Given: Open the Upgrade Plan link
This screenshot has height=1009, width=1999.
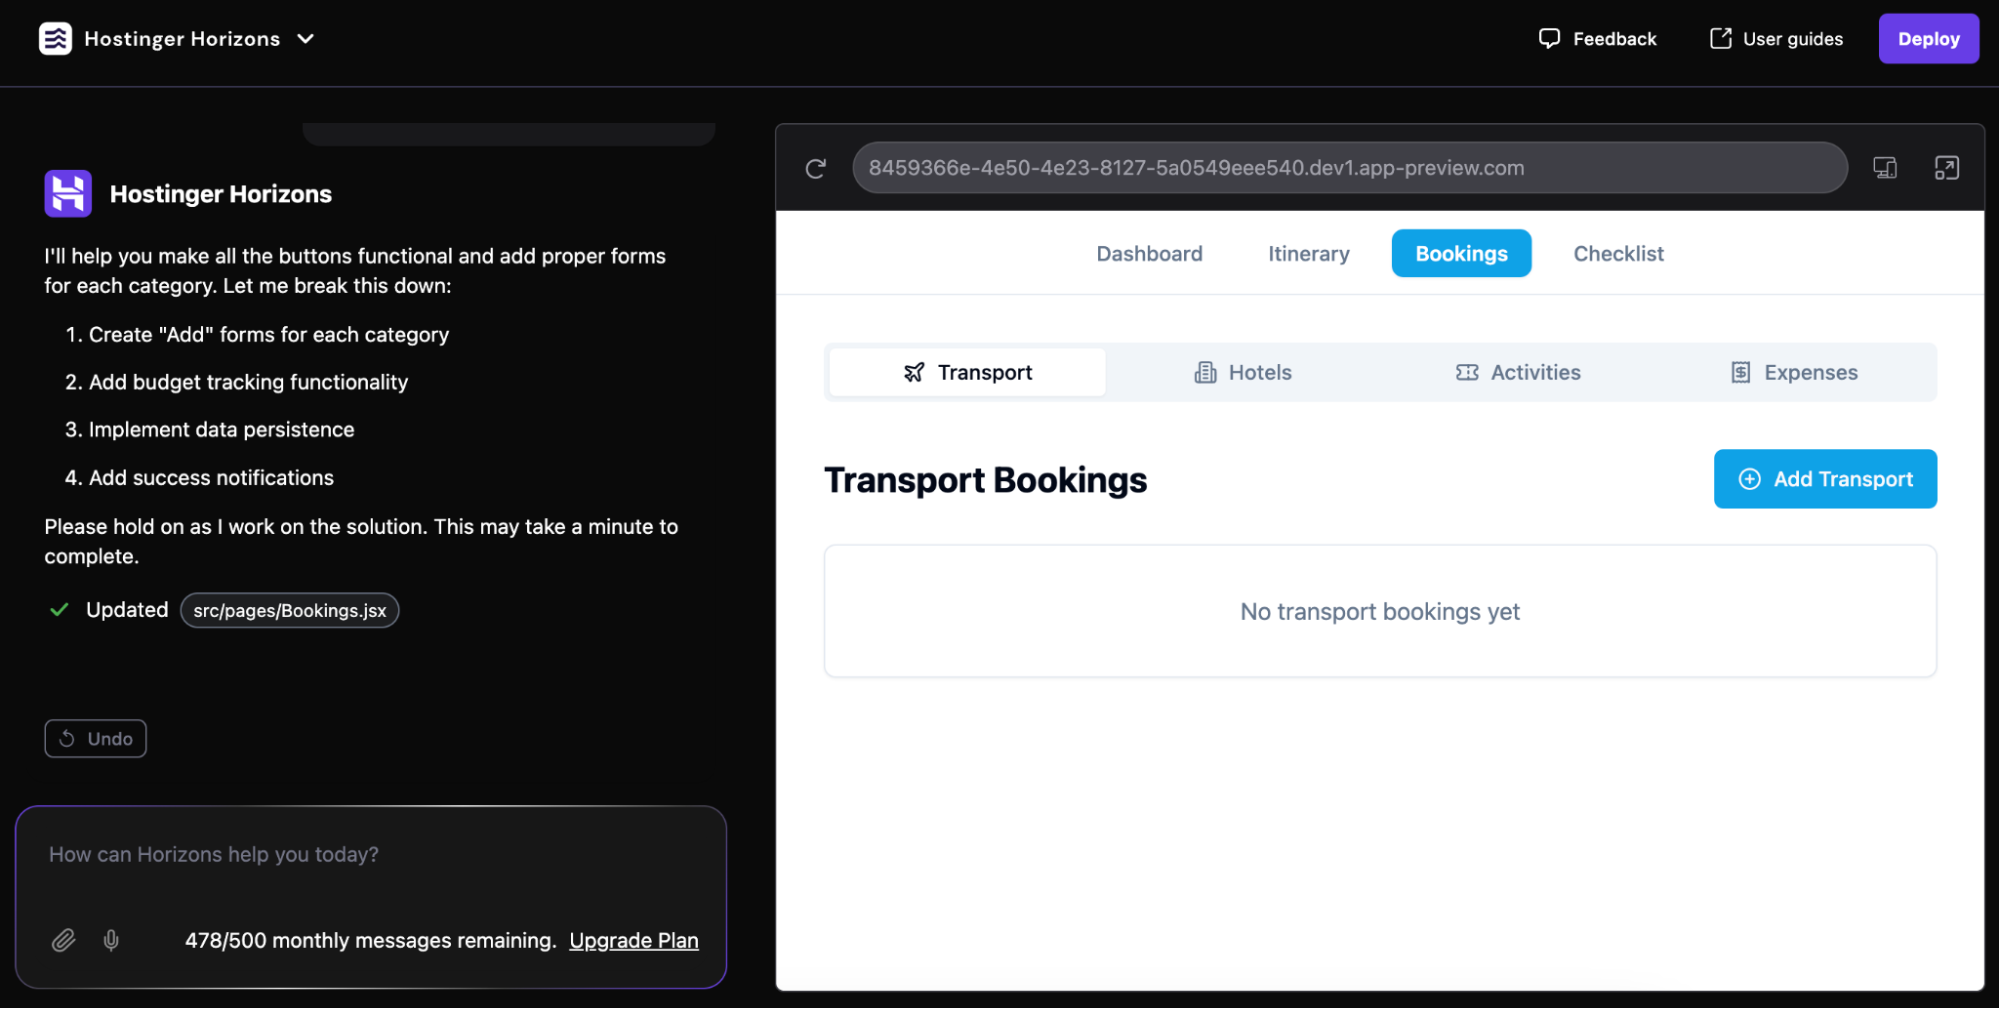Looking at the screenshot, I should (x=633, y=940).
